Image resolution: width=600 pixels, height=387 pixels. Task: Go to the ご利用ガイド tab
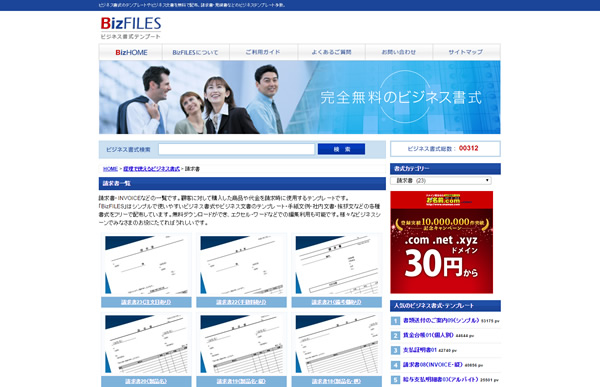263,52
